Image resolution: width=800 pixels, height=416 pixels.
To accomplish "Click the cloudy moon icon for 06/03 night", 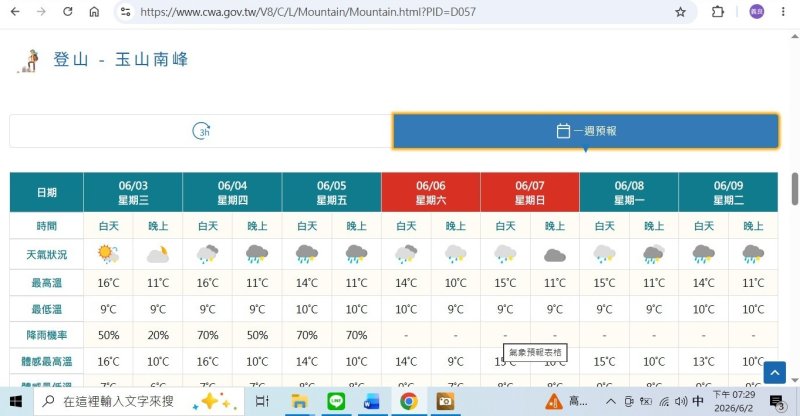I will coord(158,254).
